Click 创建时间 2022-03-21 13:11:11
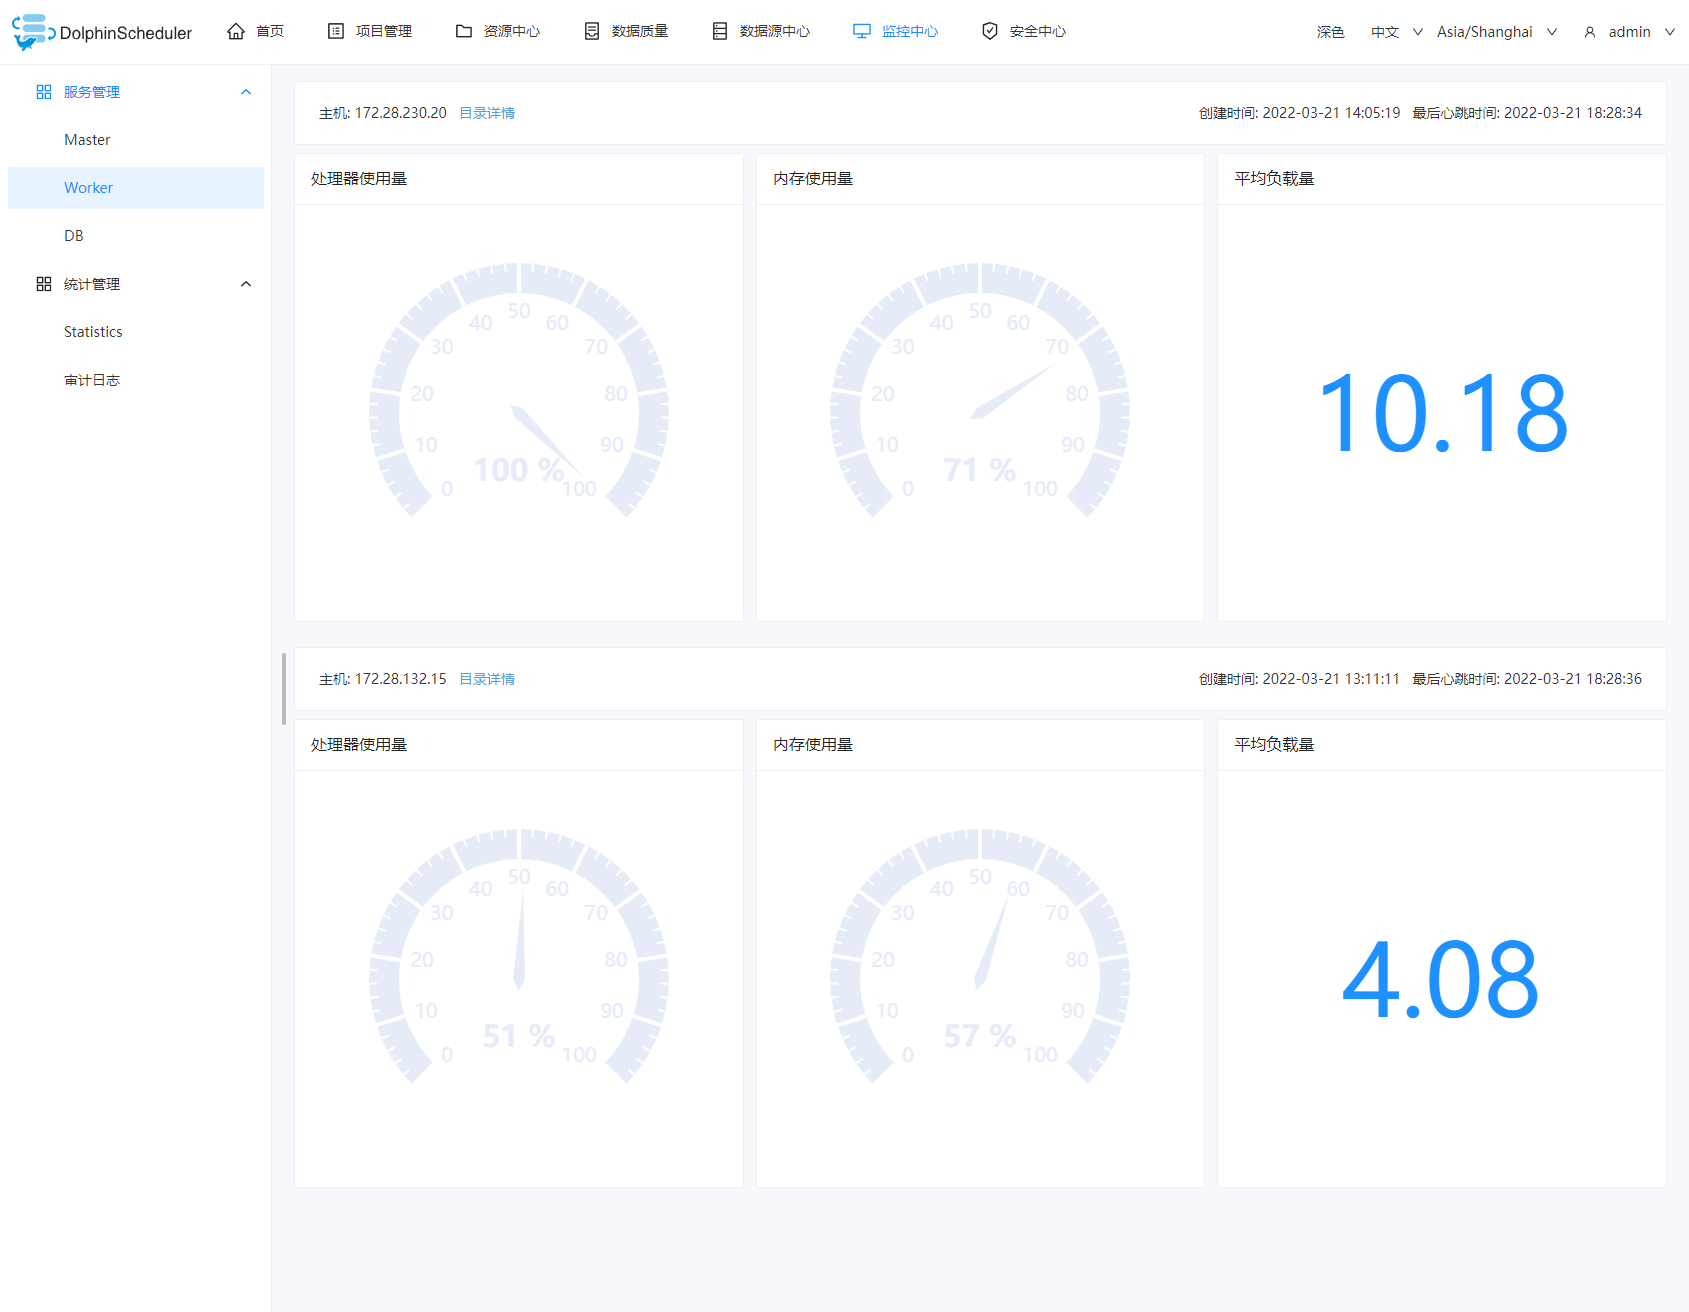The image size is (1689, 1312). tap(1300, 679)
